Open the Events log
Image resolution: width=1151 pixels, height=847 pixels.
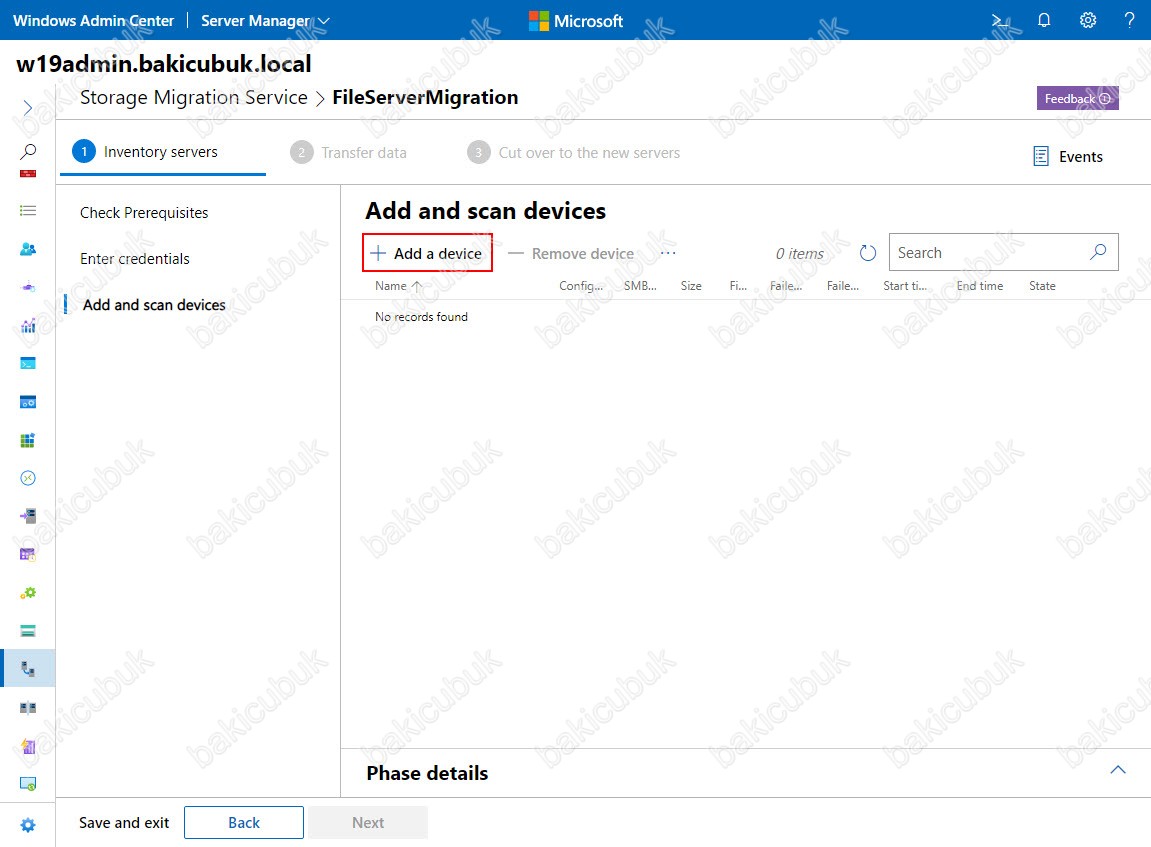coord(1068,156)
